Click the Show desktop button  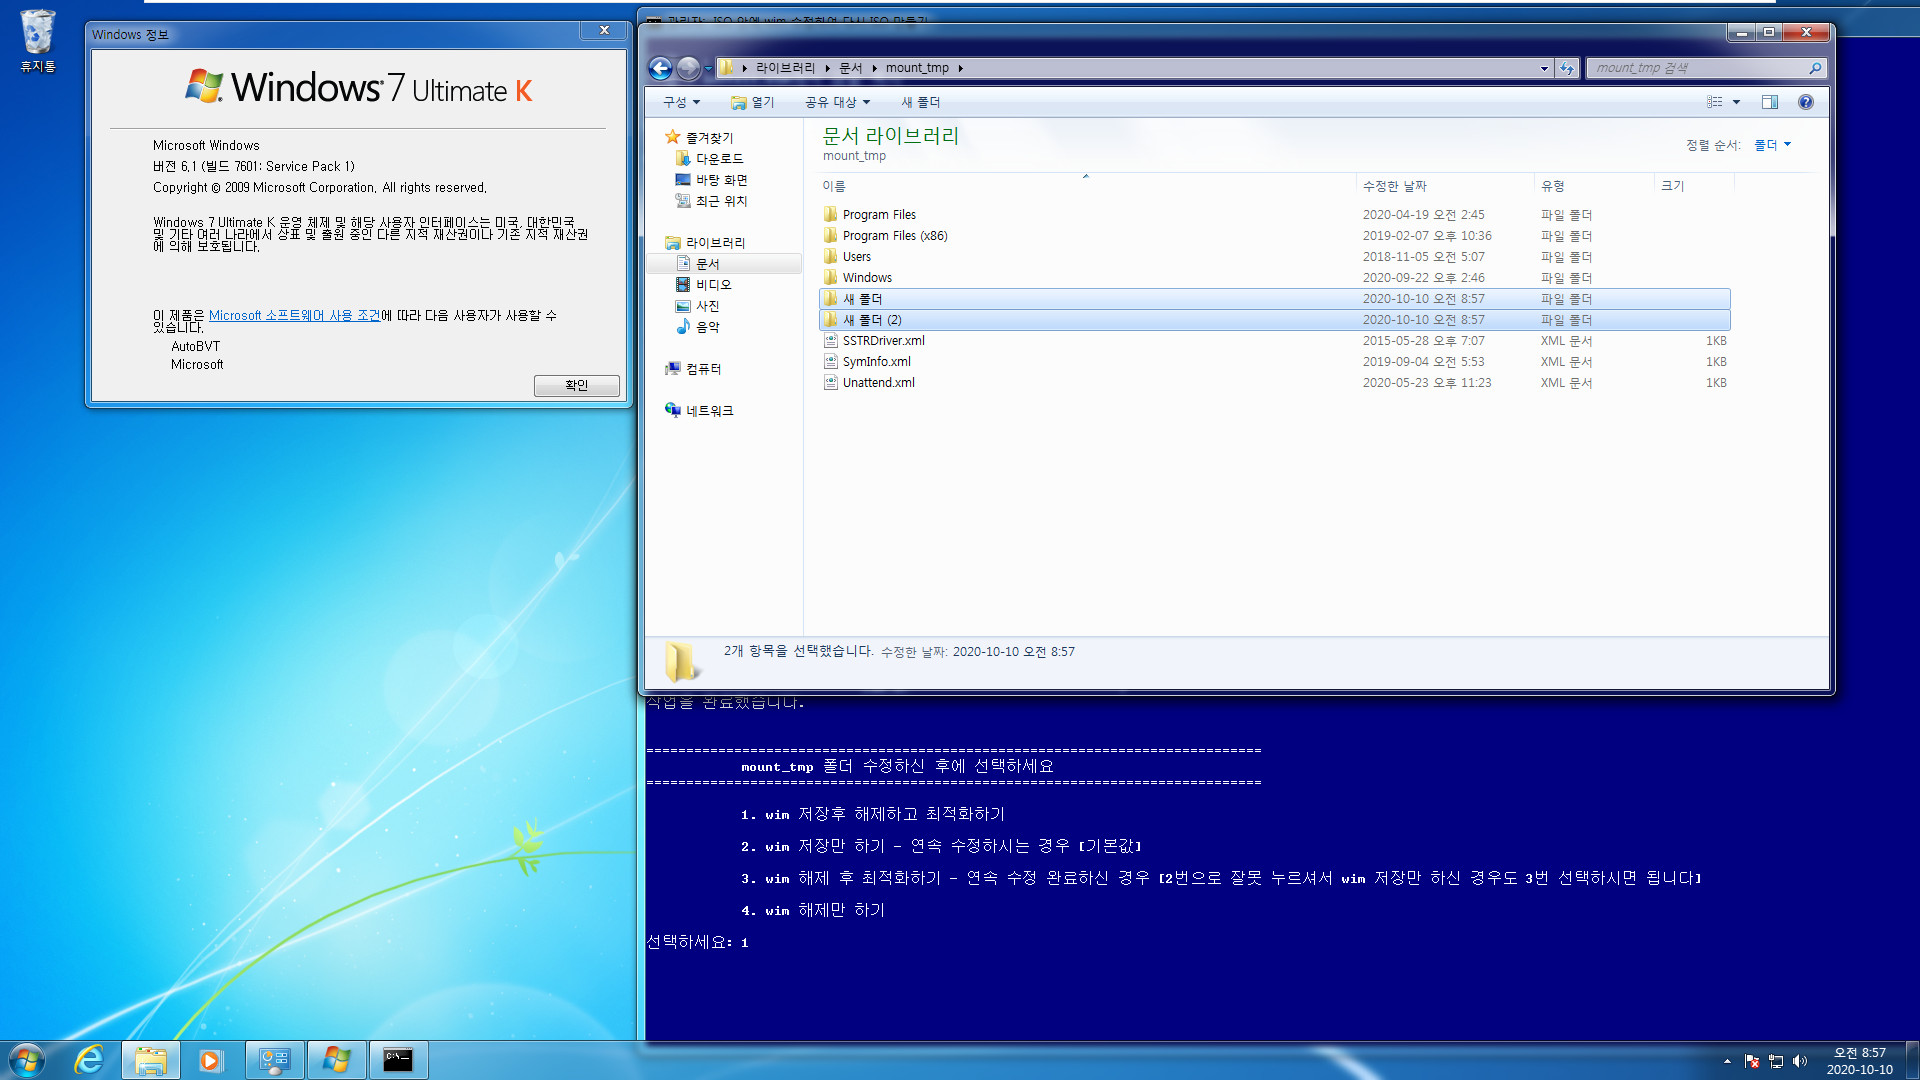pos(1912,1060)
